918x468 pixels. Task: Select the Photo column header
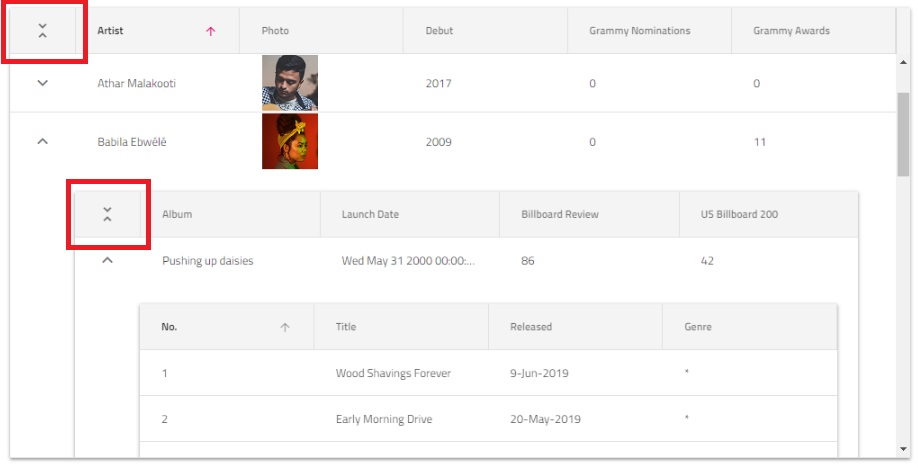(276, 31)
